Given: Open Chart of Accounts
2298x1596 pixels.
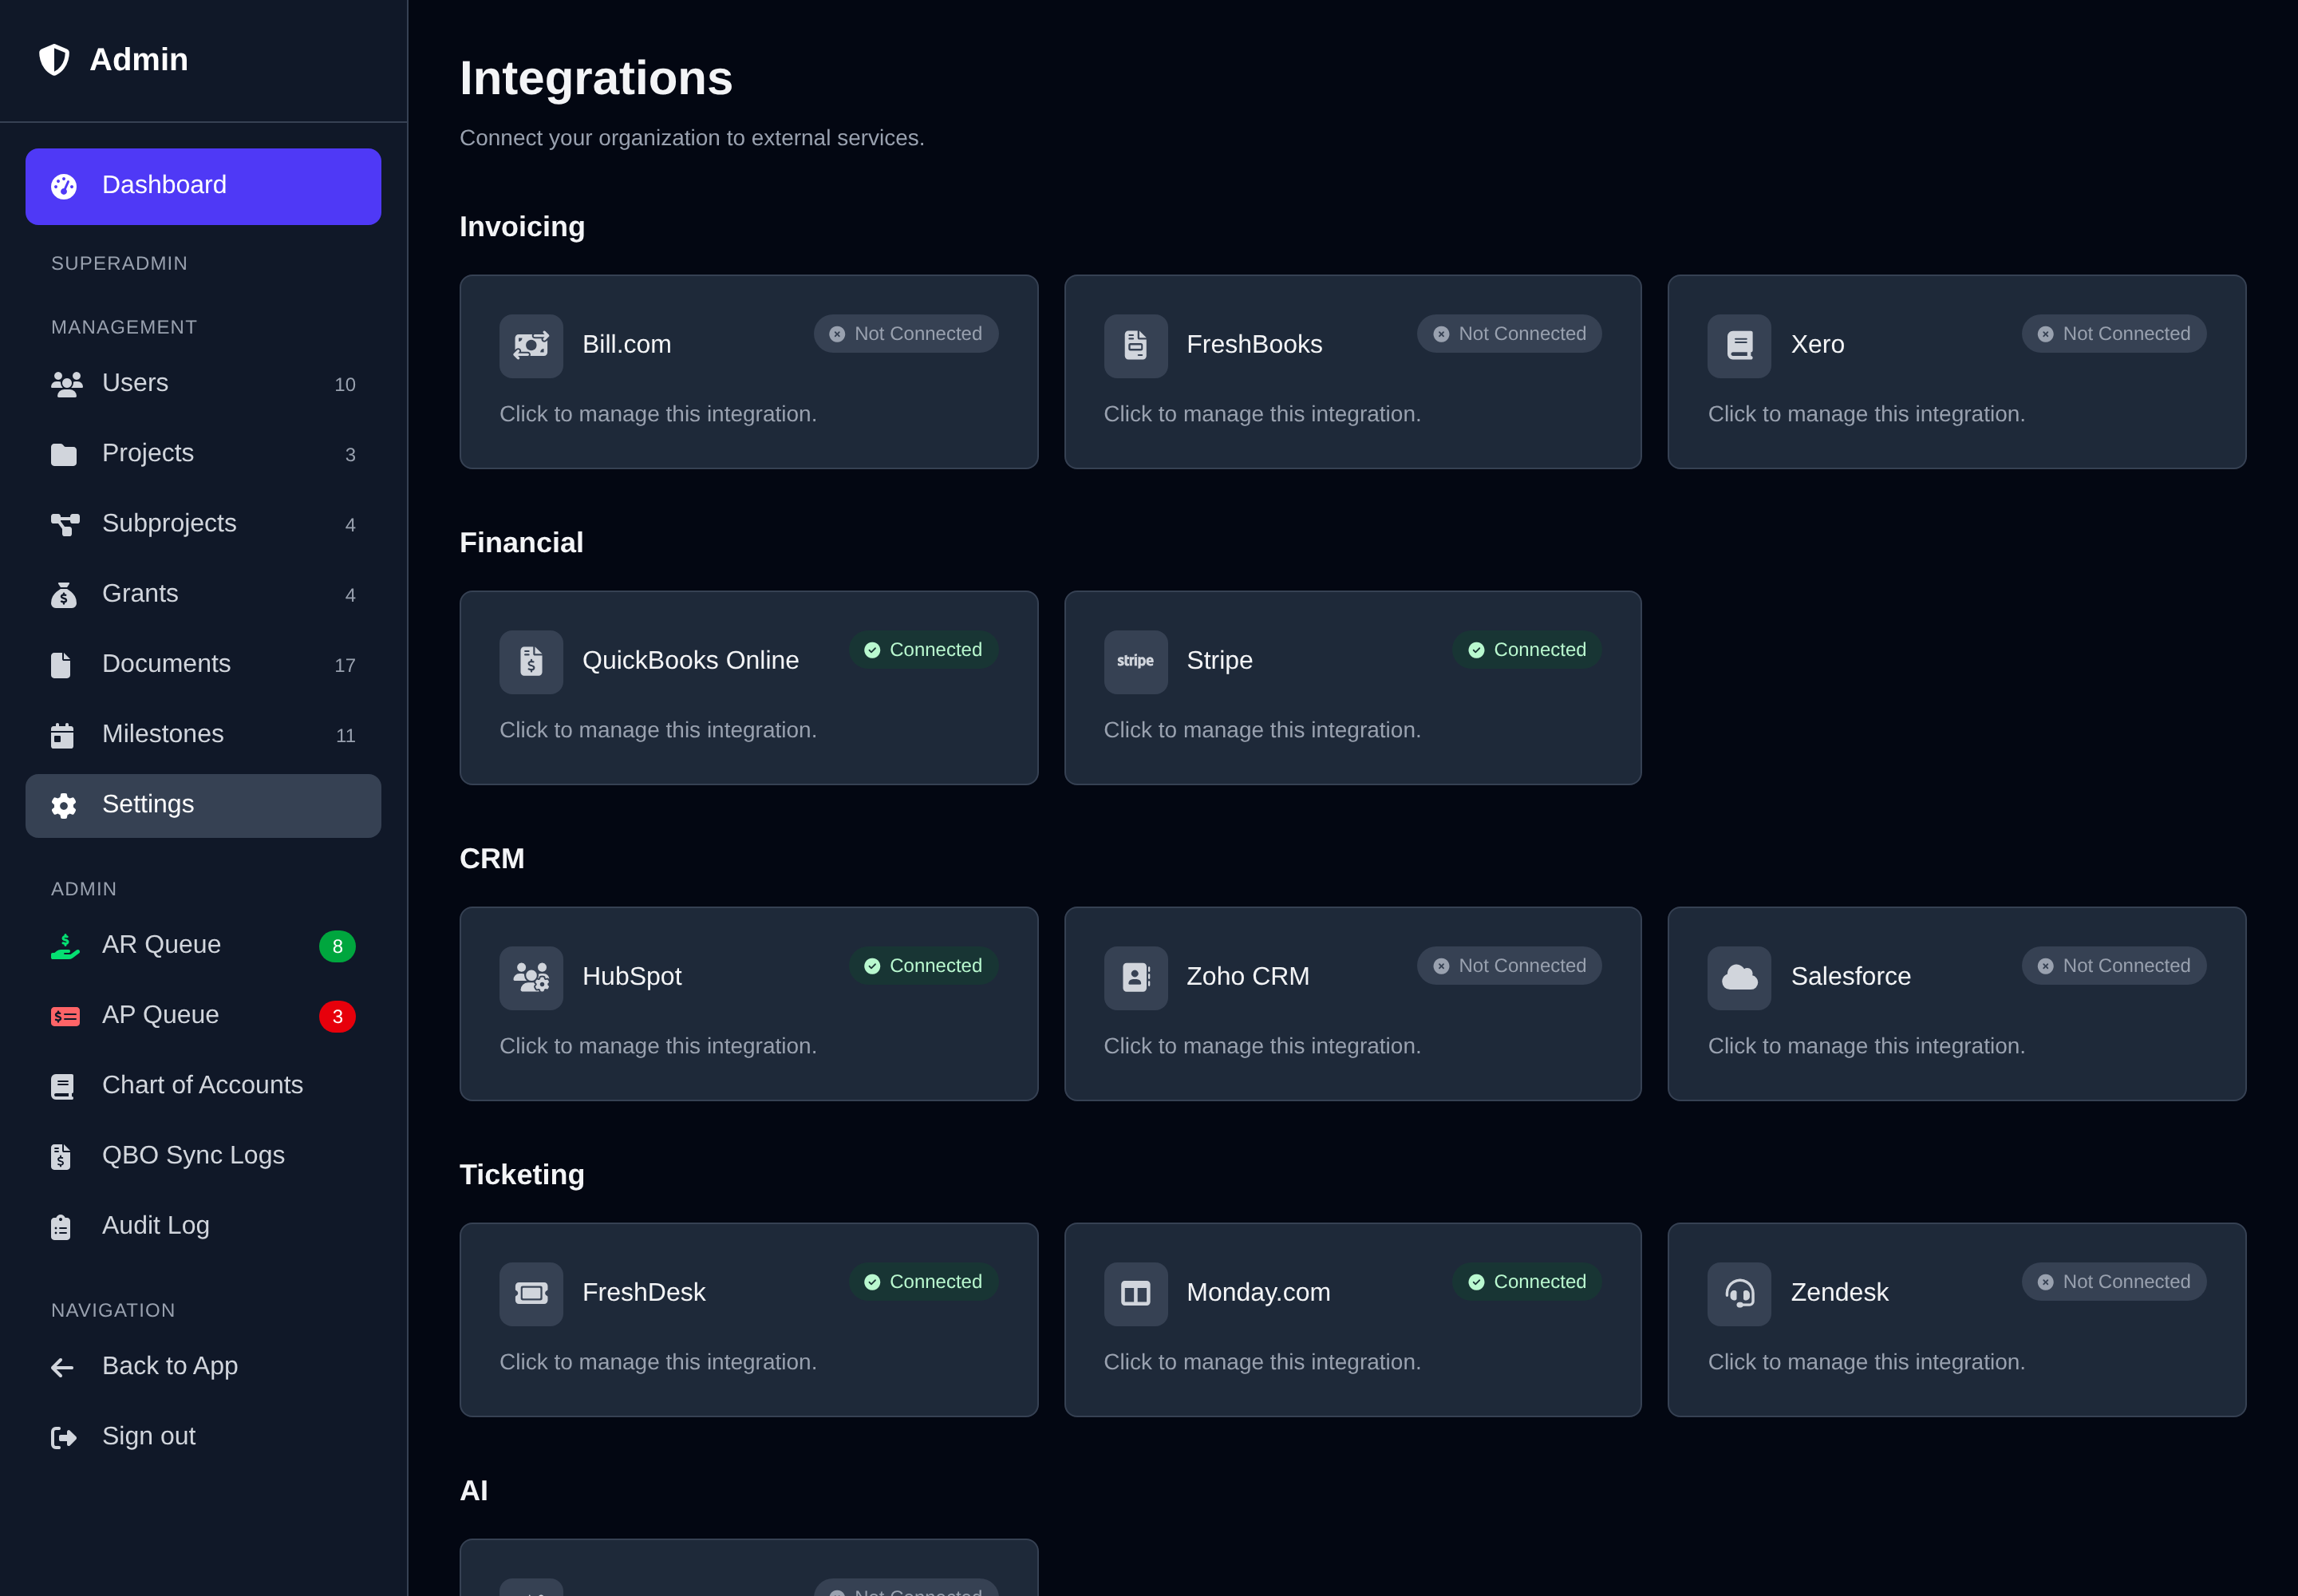Looking at the screenshot, I should tap(203, 1086).
